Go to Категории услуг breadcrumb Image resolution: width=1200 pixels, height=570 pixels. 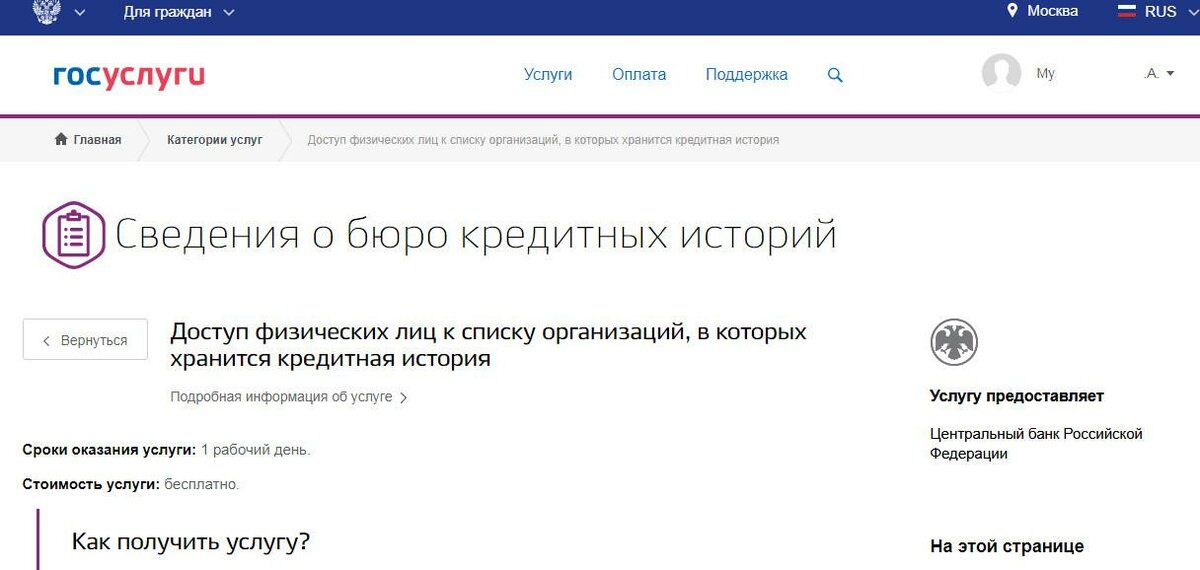tap(215, 140)
